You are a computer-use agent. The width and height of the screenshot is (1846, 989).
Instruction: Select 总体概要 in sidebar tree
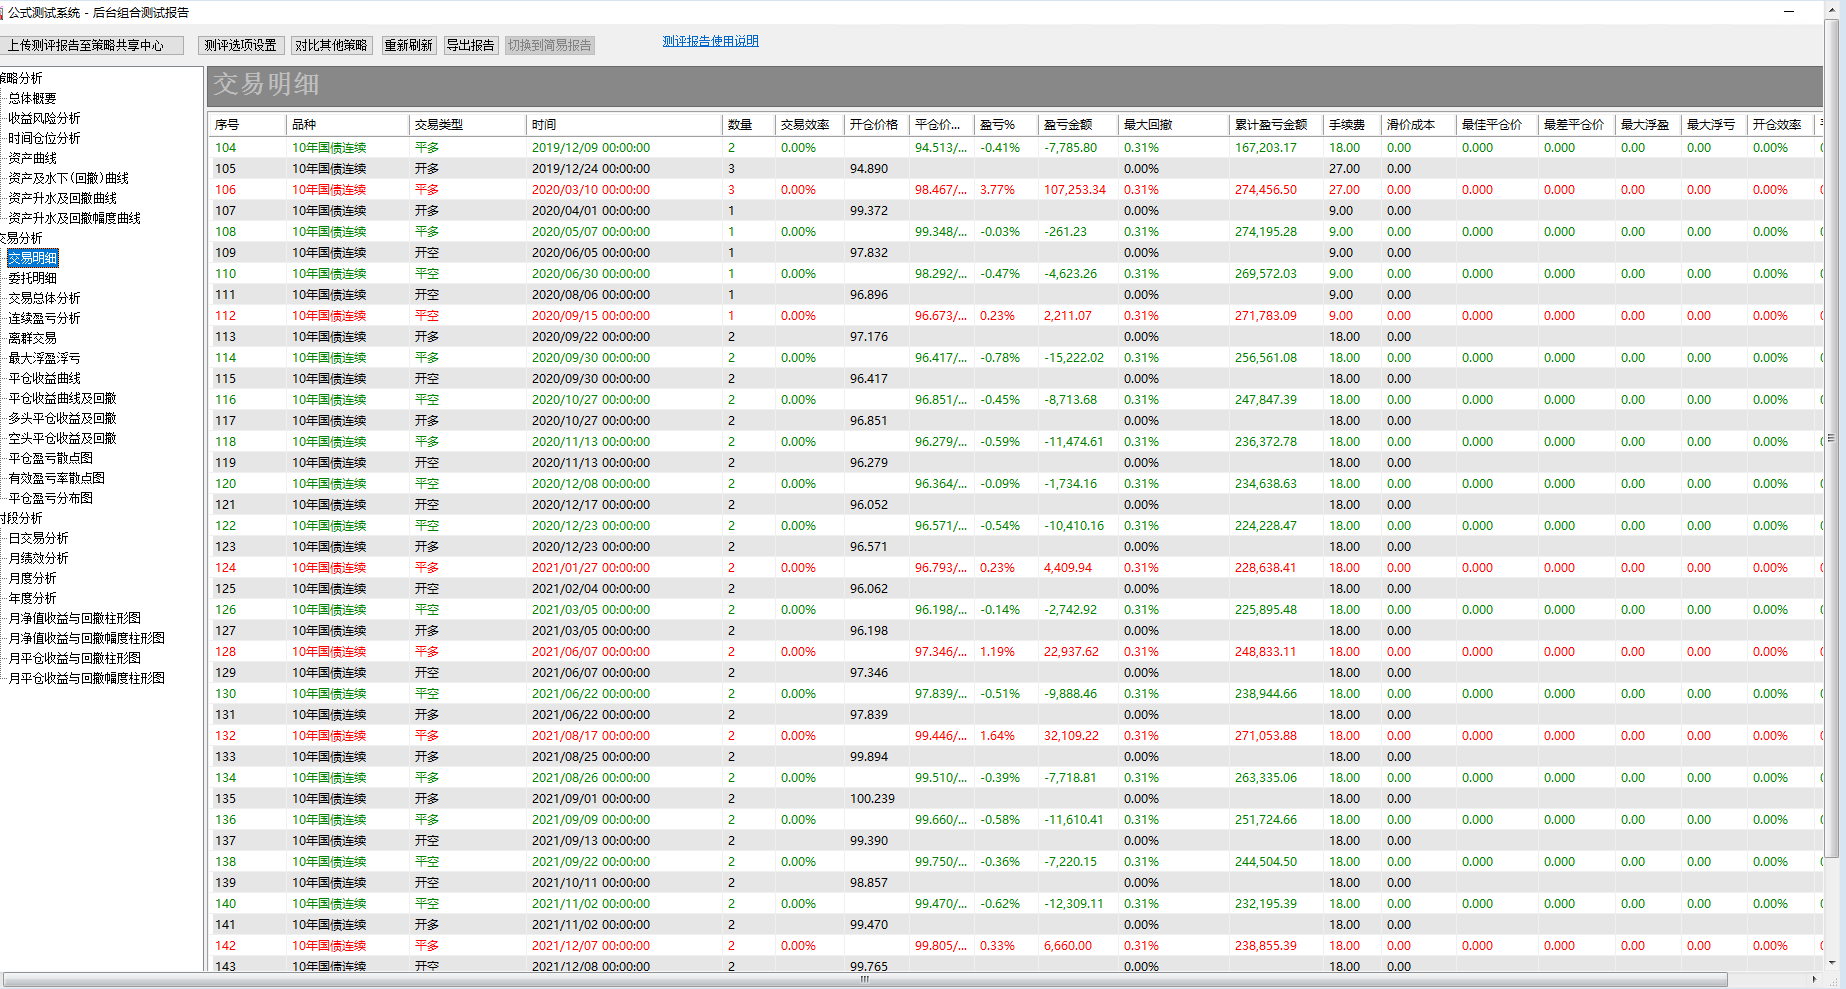32,98
